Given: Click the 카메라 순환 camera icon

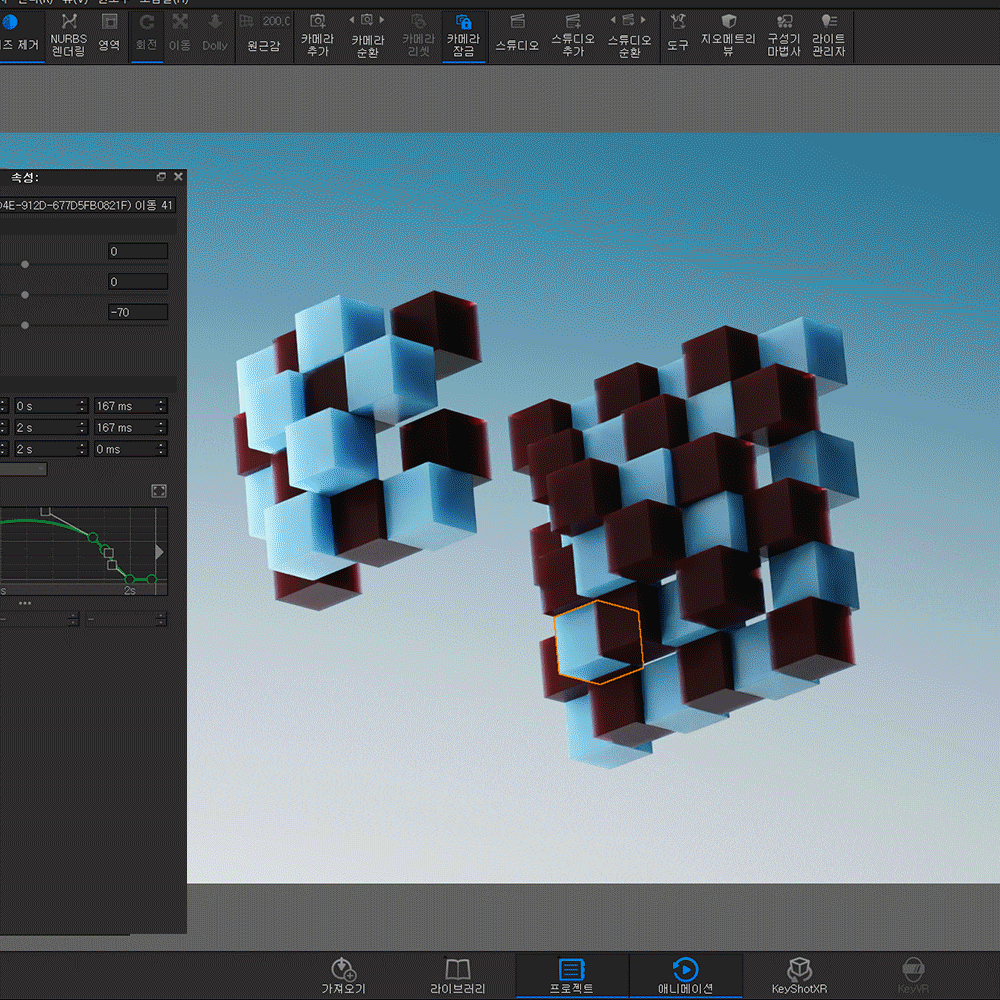Looking at the screenshot, I should point(367,20).
